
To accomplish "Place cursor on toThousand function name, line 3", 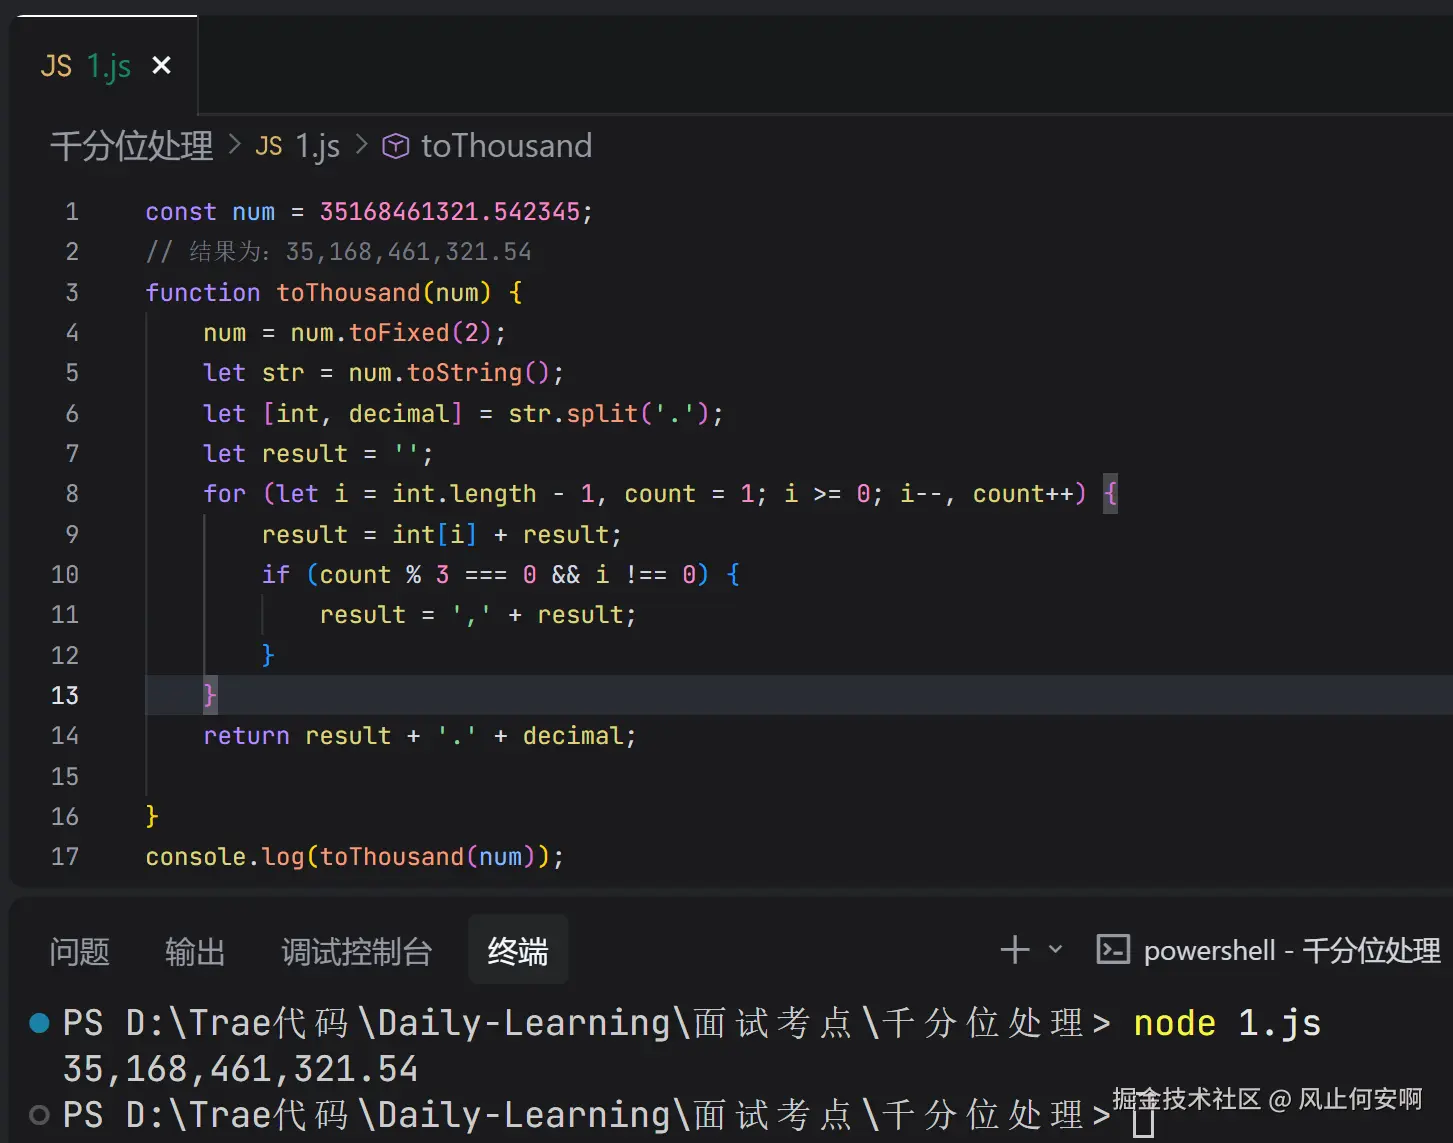I will [x=348, y=293].
